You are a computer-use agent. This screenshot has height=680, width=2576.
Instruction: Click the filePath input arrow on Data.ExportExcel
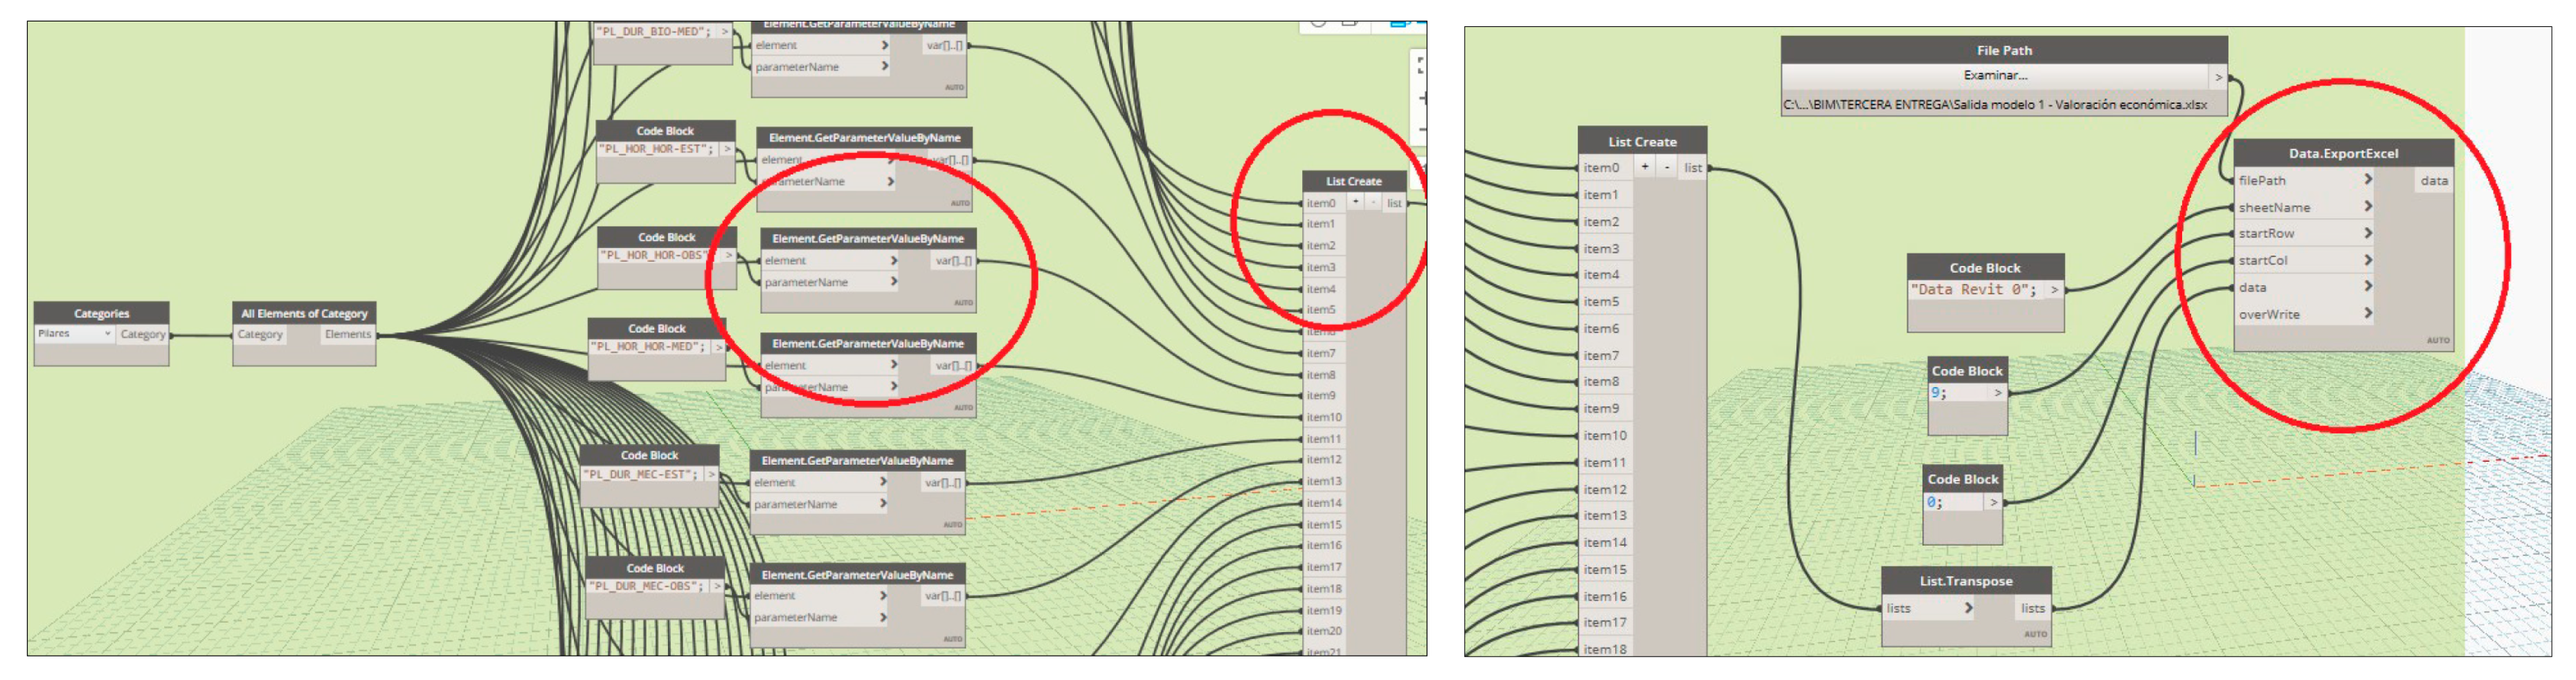(2367, 180)
